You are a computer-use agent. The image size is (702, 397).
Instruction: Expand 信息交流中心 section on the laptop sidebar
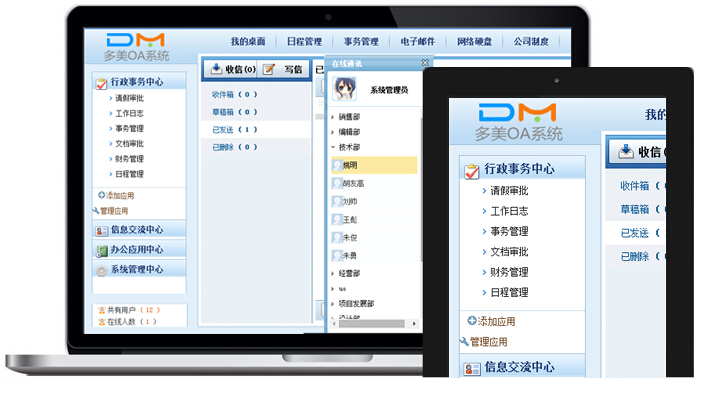139,230
